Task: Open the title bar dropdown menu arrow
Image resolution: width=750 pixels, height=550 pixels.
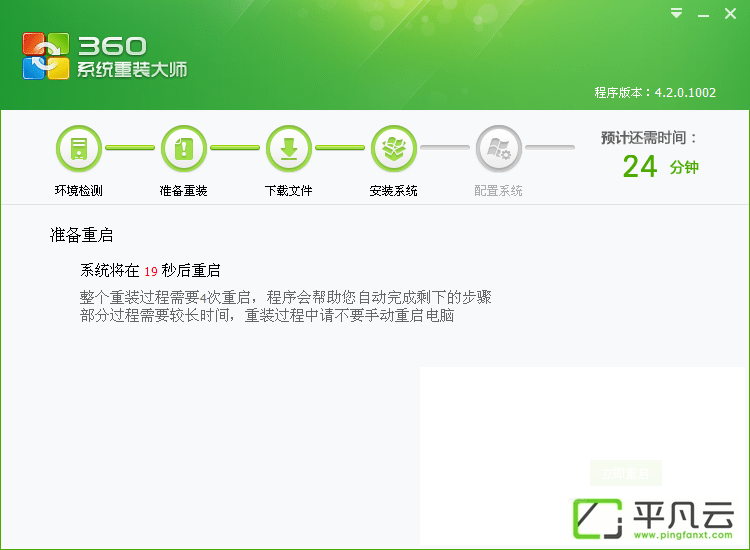Action: [x=676, y=13]
